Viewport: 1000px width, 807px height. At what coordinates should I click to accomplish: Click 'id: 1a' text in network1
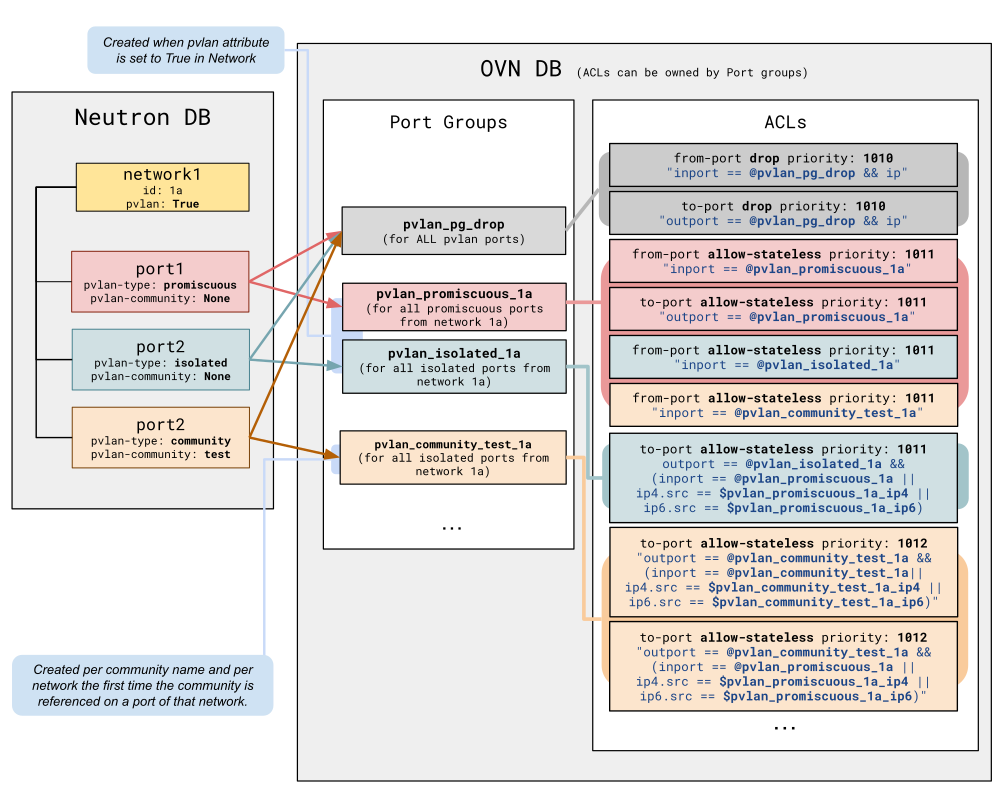(163, 190)
